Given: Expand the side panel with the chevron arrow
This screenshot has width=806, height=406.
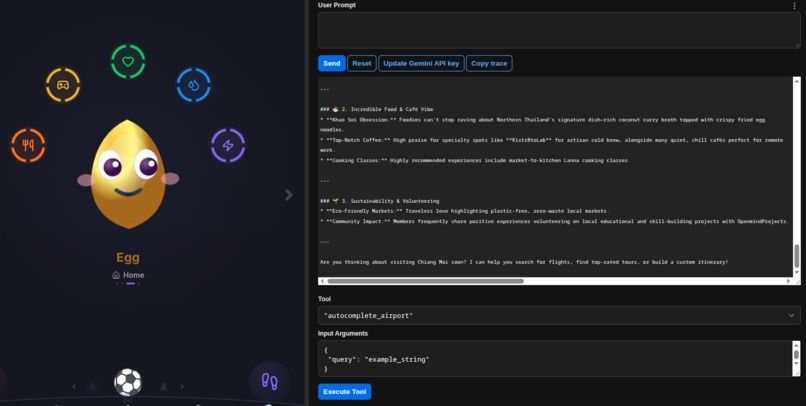Looking at the screenshot, I should [x=289, y=195].
